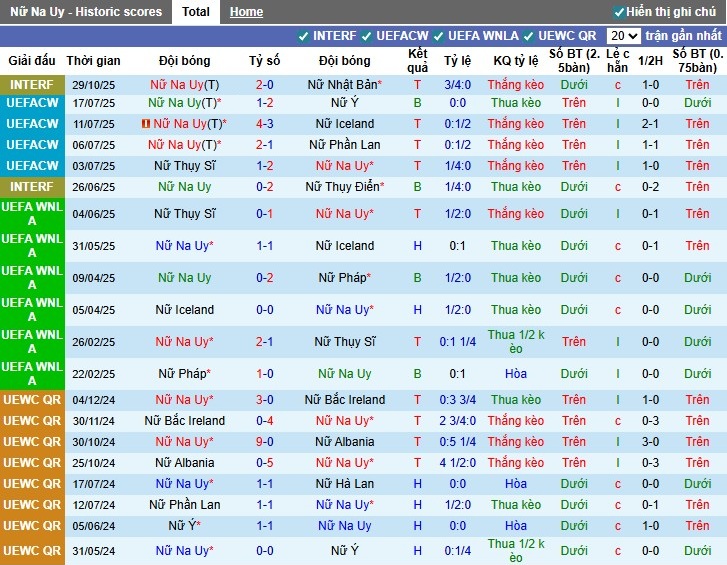The height and width of the screenshot is (565, 727).
Task: Click the 0-5 score result link
Action: [265, 463]
